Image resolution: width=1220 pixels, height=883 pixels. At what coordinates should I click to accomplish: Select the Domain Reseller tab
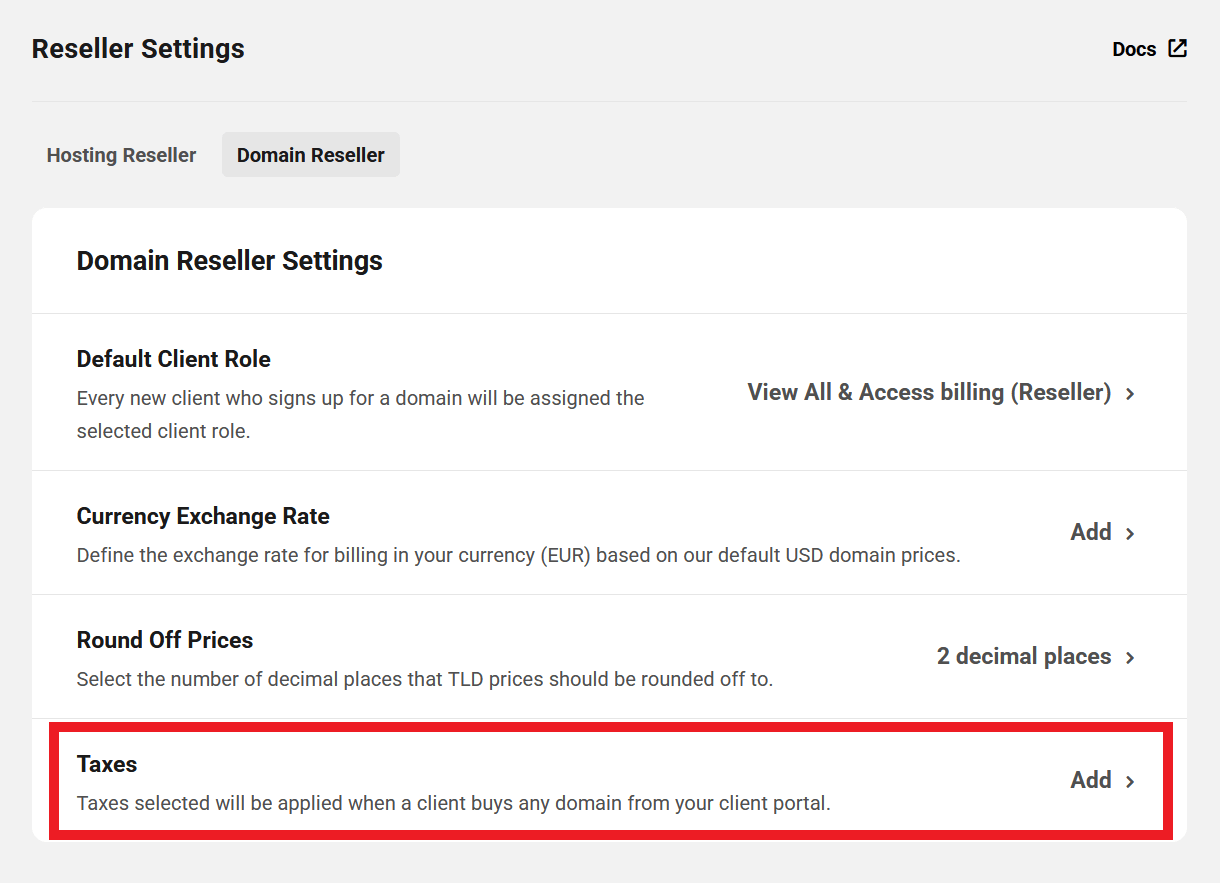(311, 155)
